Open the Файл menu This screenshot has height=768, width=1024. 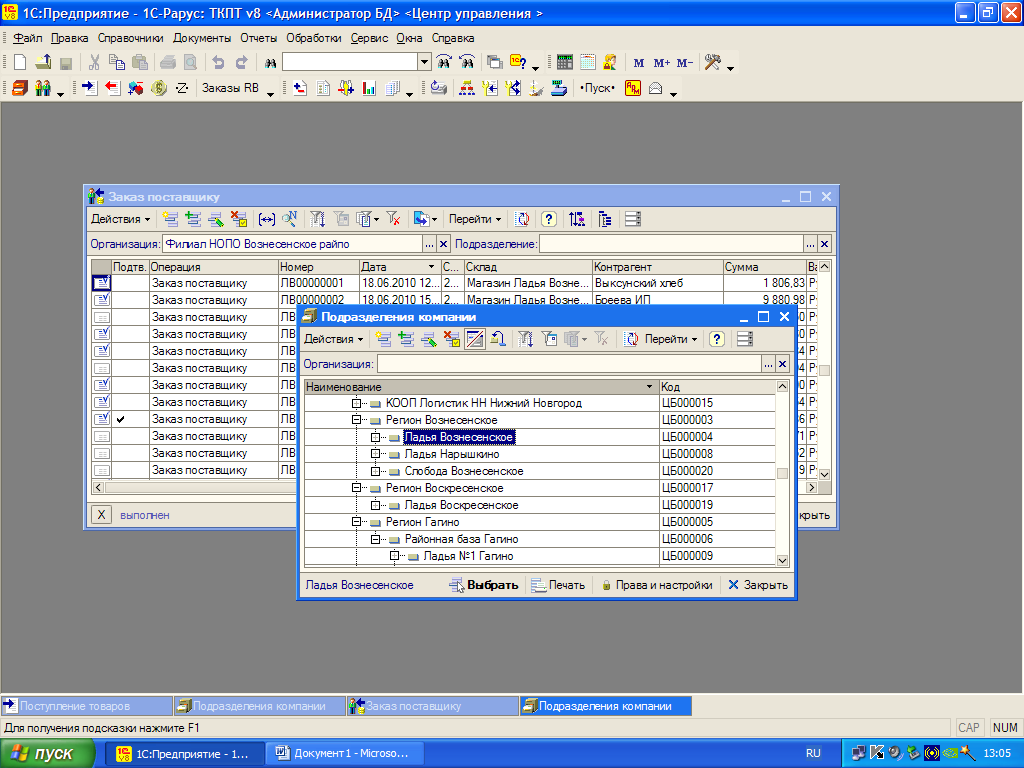[27, 38]
